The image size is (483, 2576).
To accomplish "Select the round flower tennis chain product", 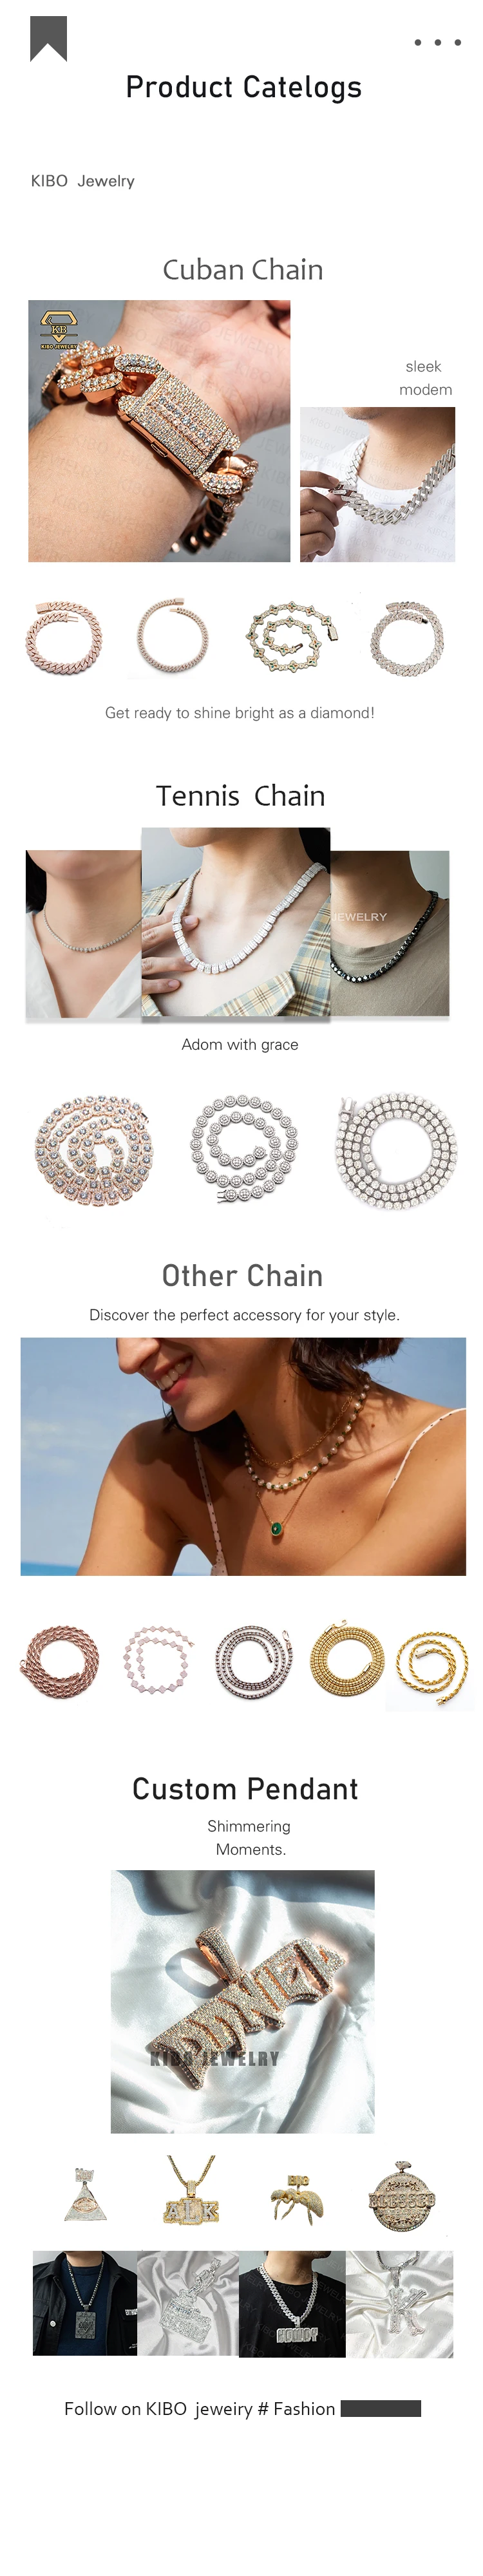I will coord(243,1148).
